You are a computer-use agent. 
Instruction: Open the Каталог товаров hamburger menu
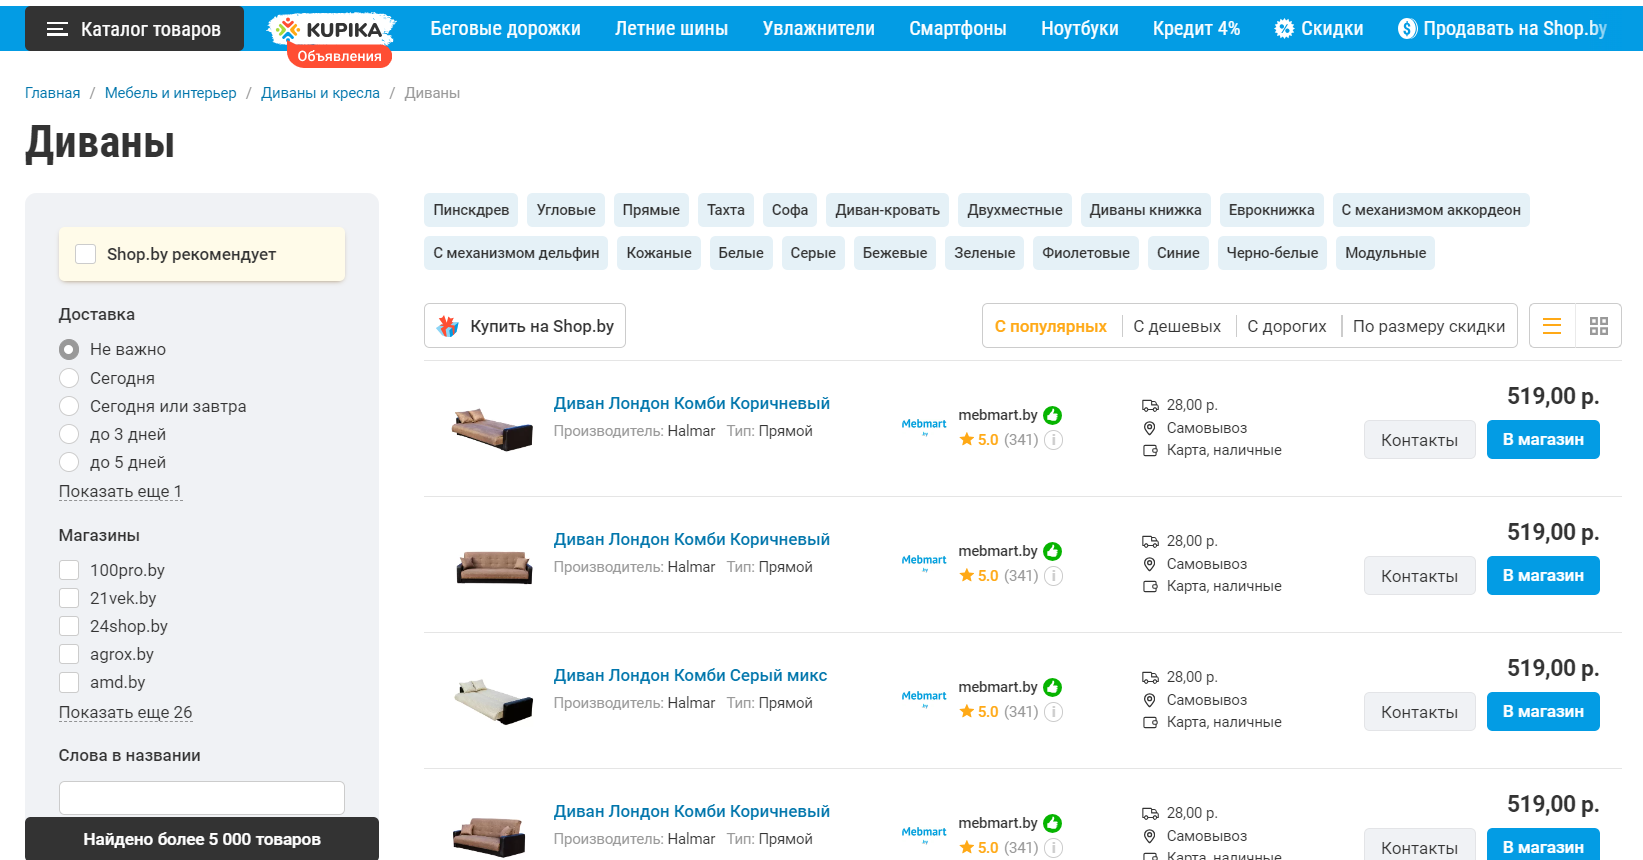point(134,29)
